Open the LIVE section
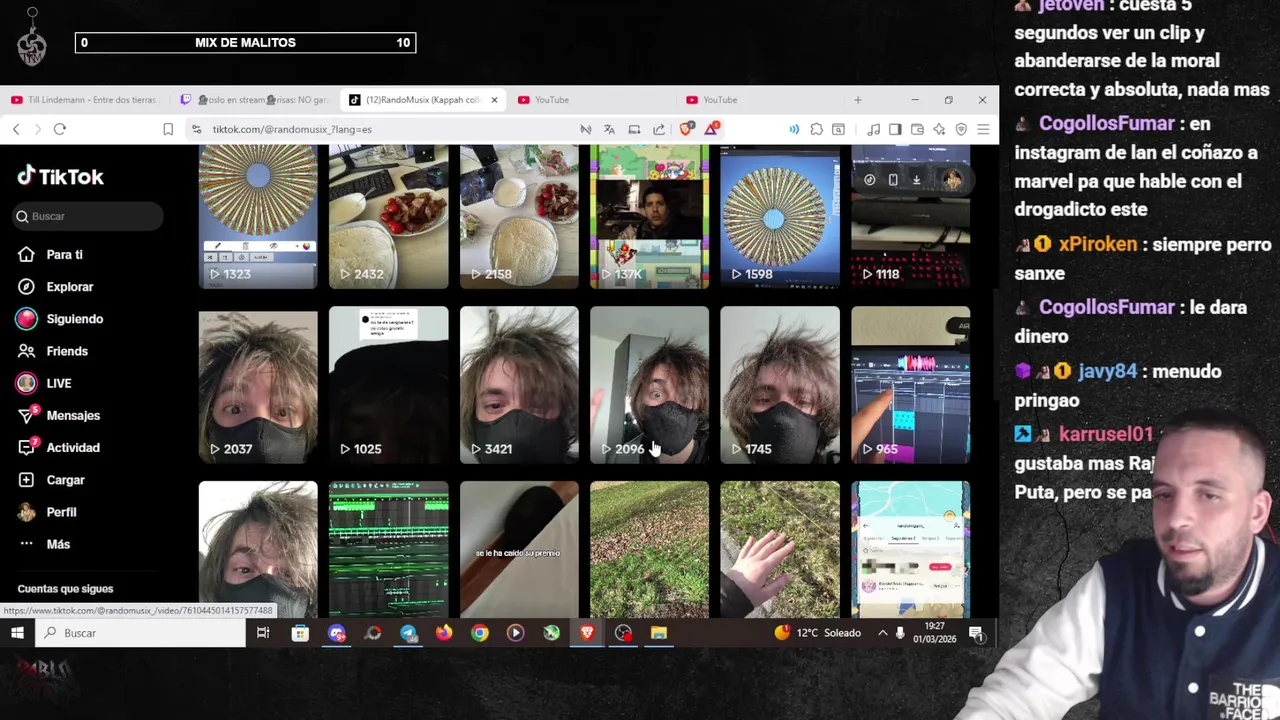The width and height of the screenshot is (1280, 720). [44, 383]
